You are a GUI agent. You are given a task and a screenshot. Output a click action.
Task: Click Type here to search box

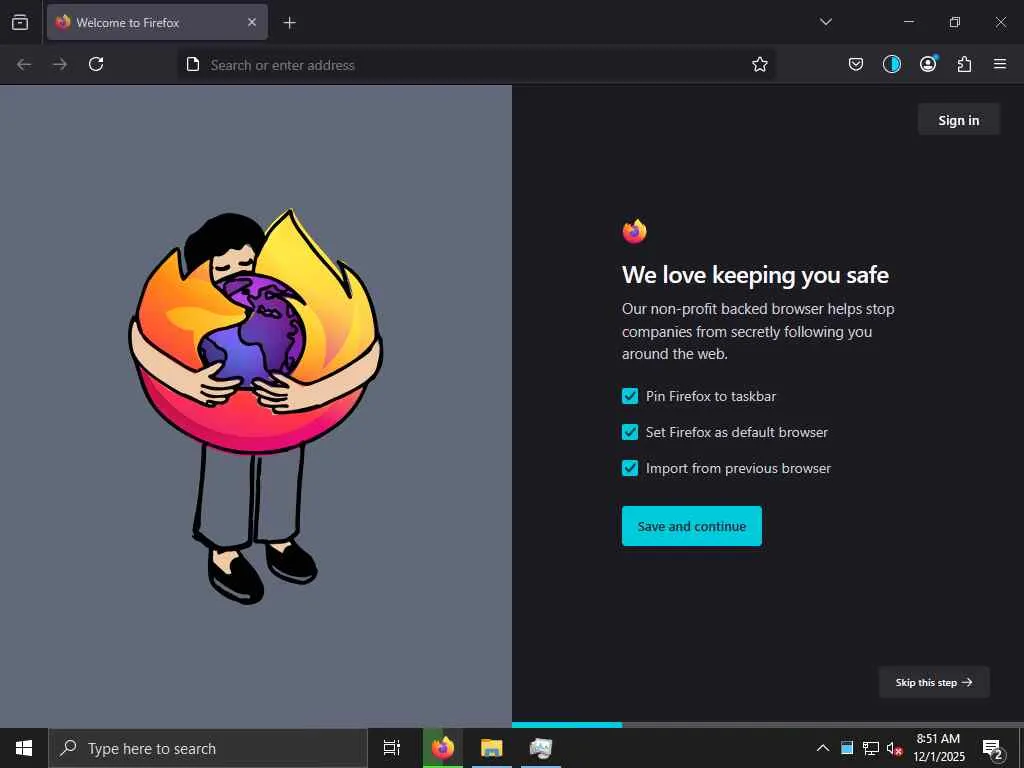208,748
